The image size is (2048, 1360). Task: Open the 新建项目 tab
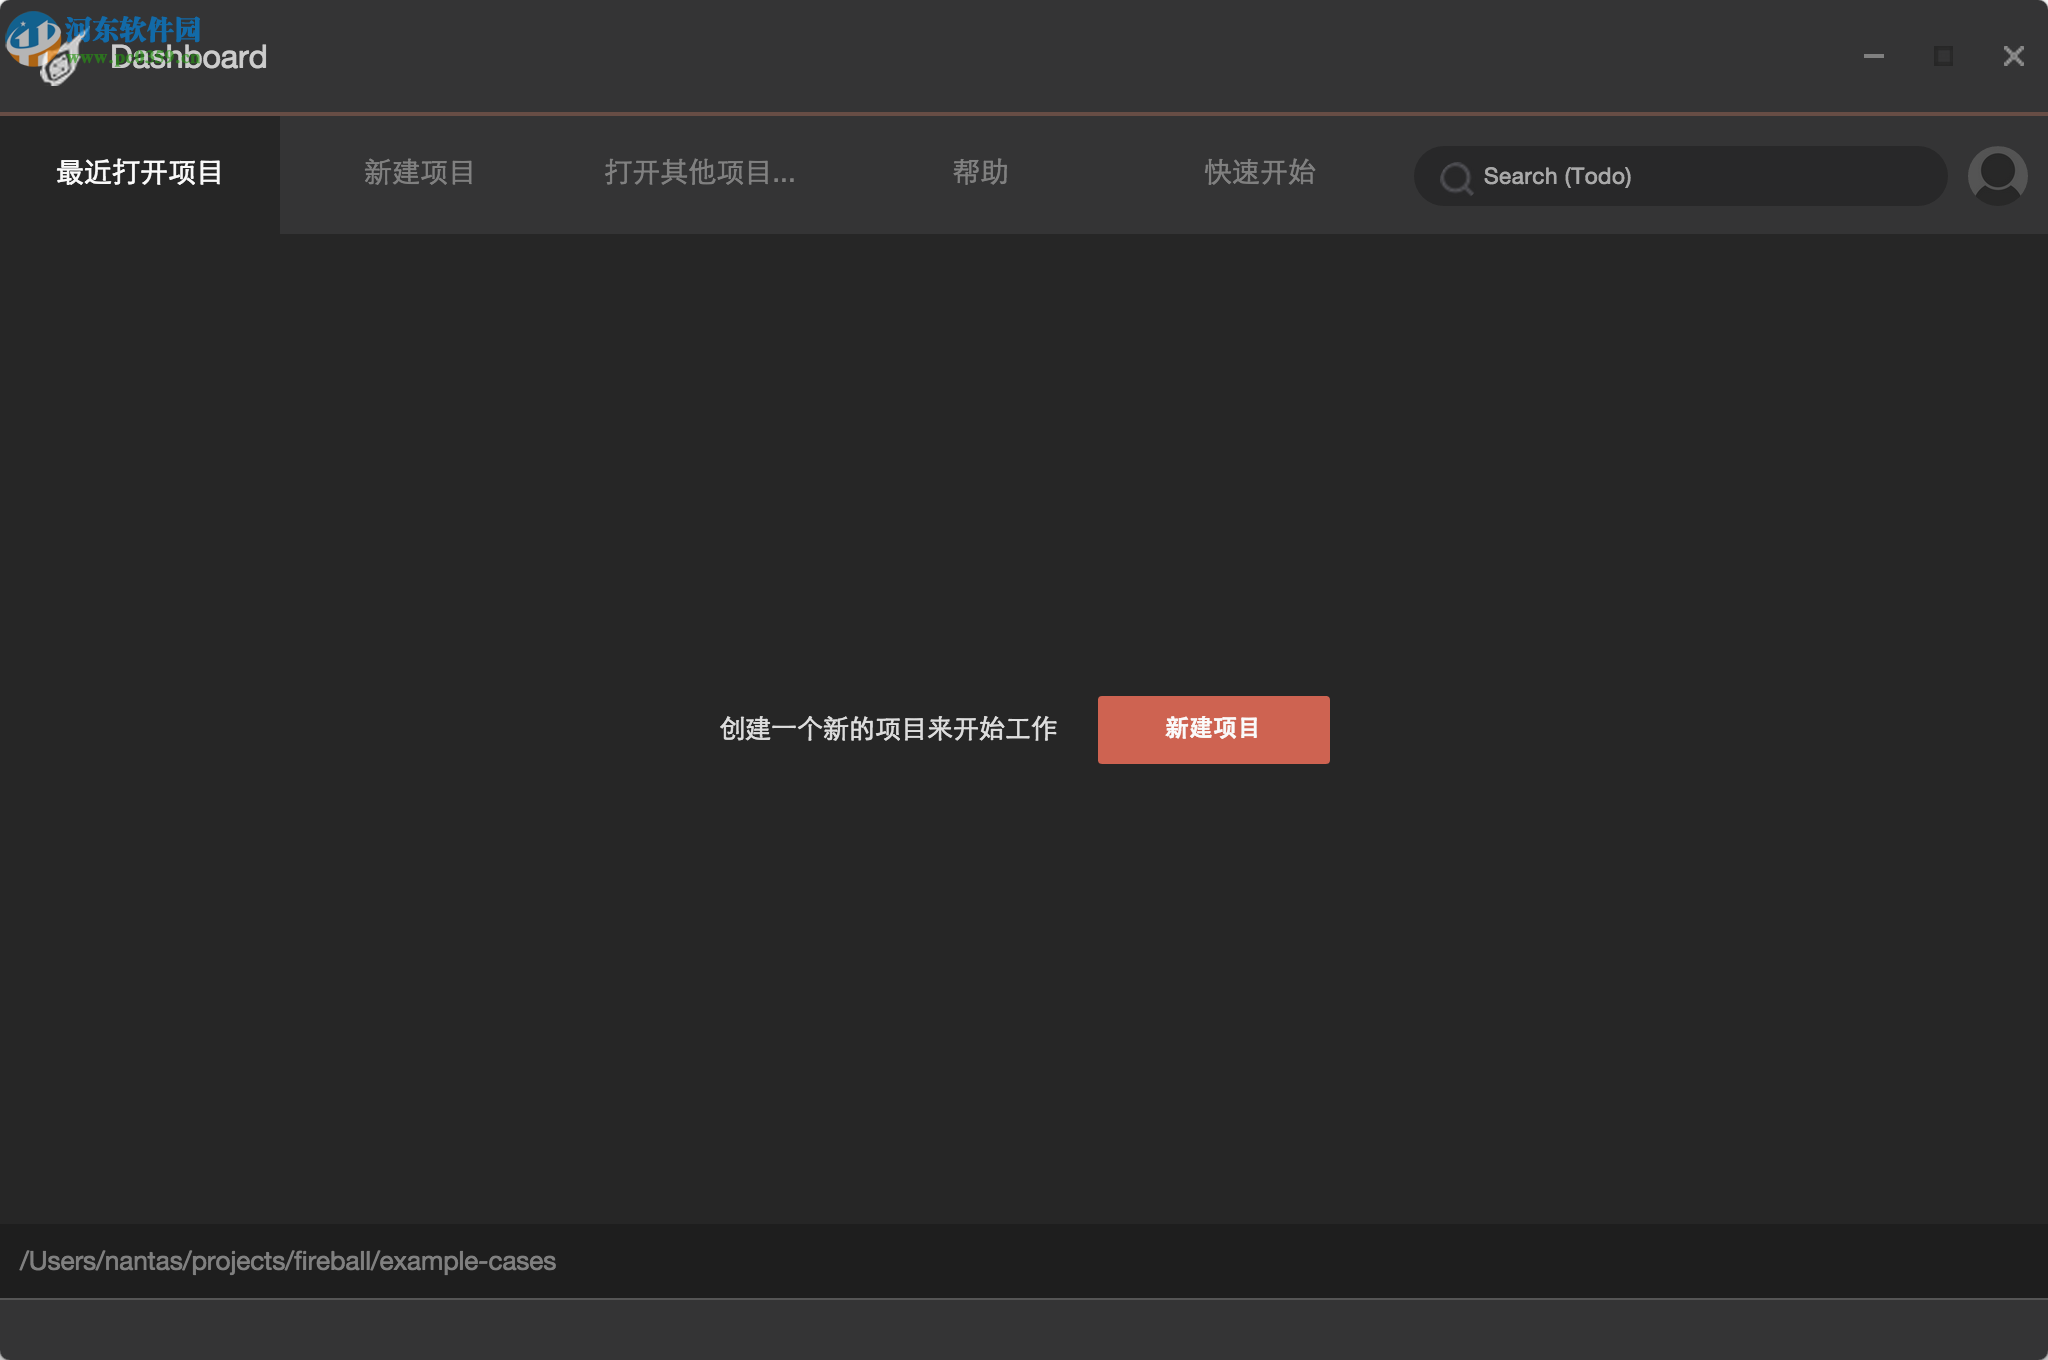pyautogui.click(x=419, y=172)
